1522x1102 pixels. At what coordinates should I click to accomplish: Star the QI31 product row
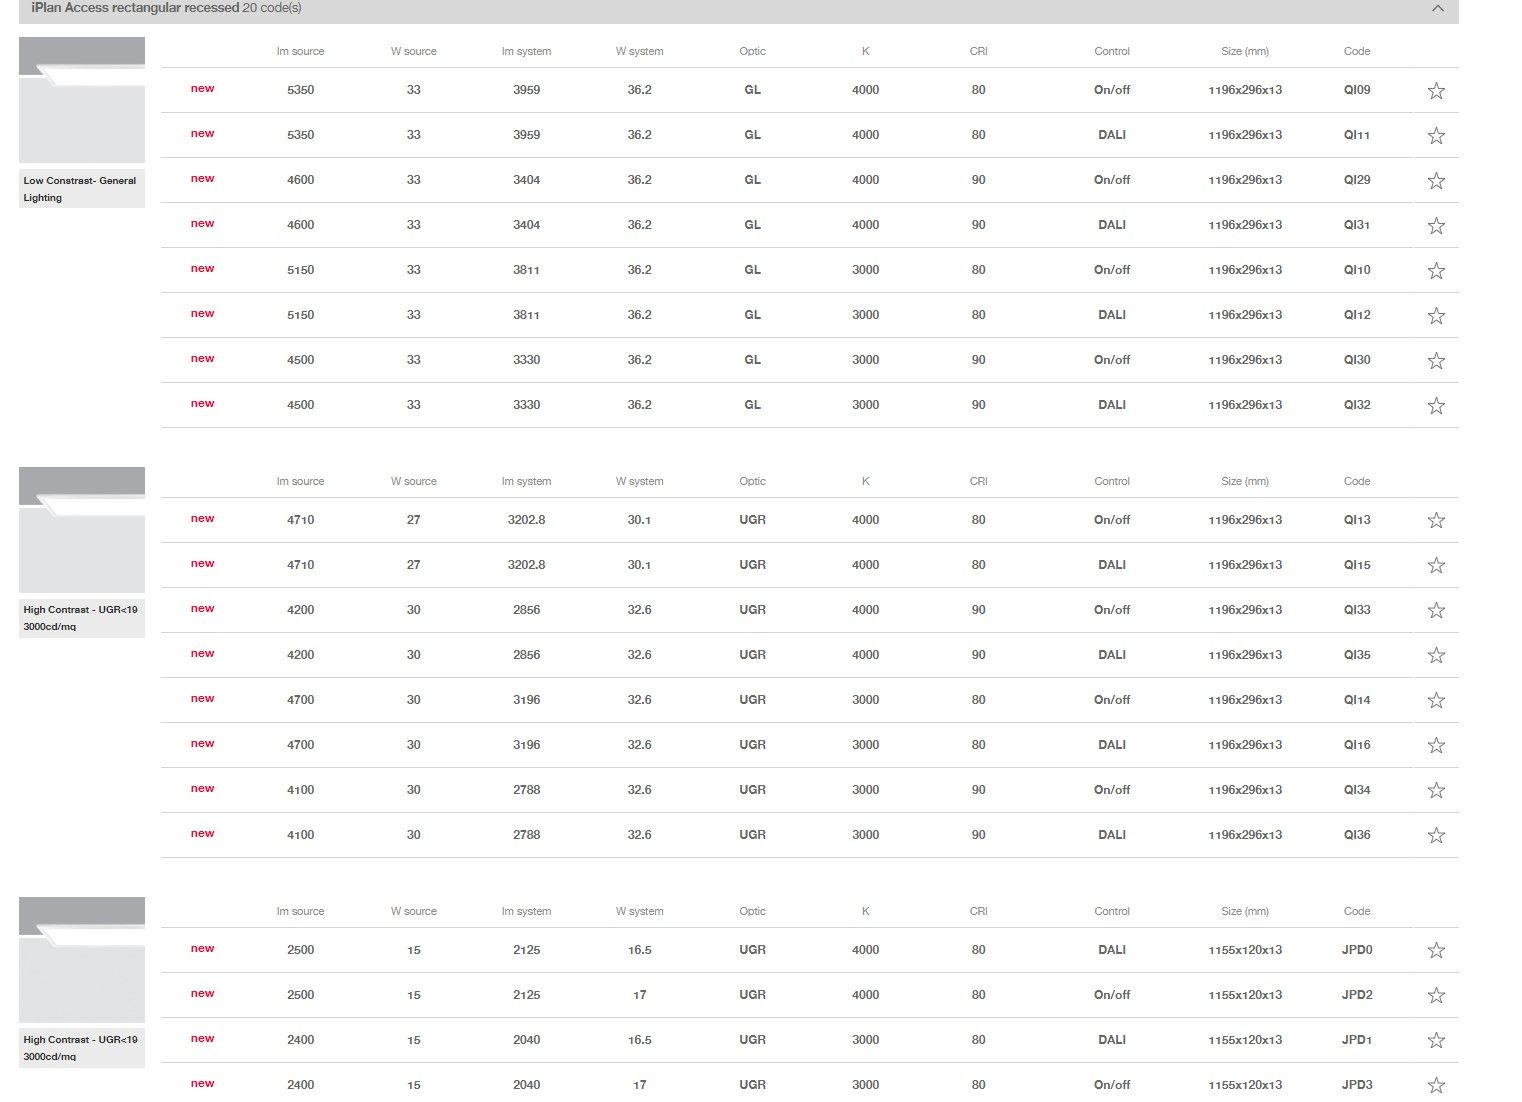[1436, 226]
